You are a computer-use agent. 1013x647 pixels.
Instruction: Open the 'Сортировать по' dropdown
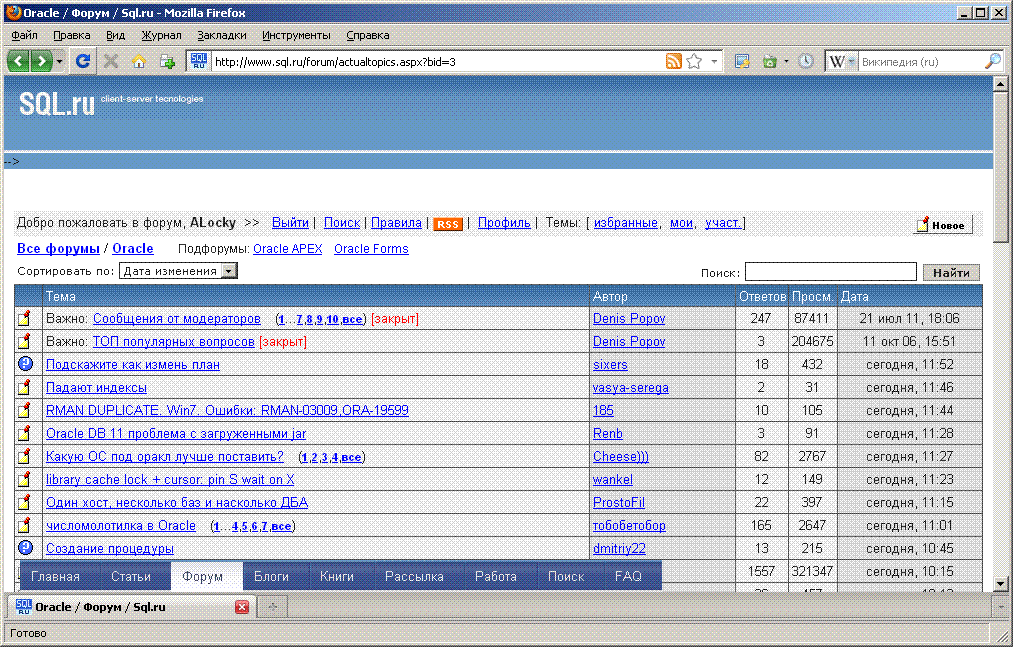[x=178, y=271]
